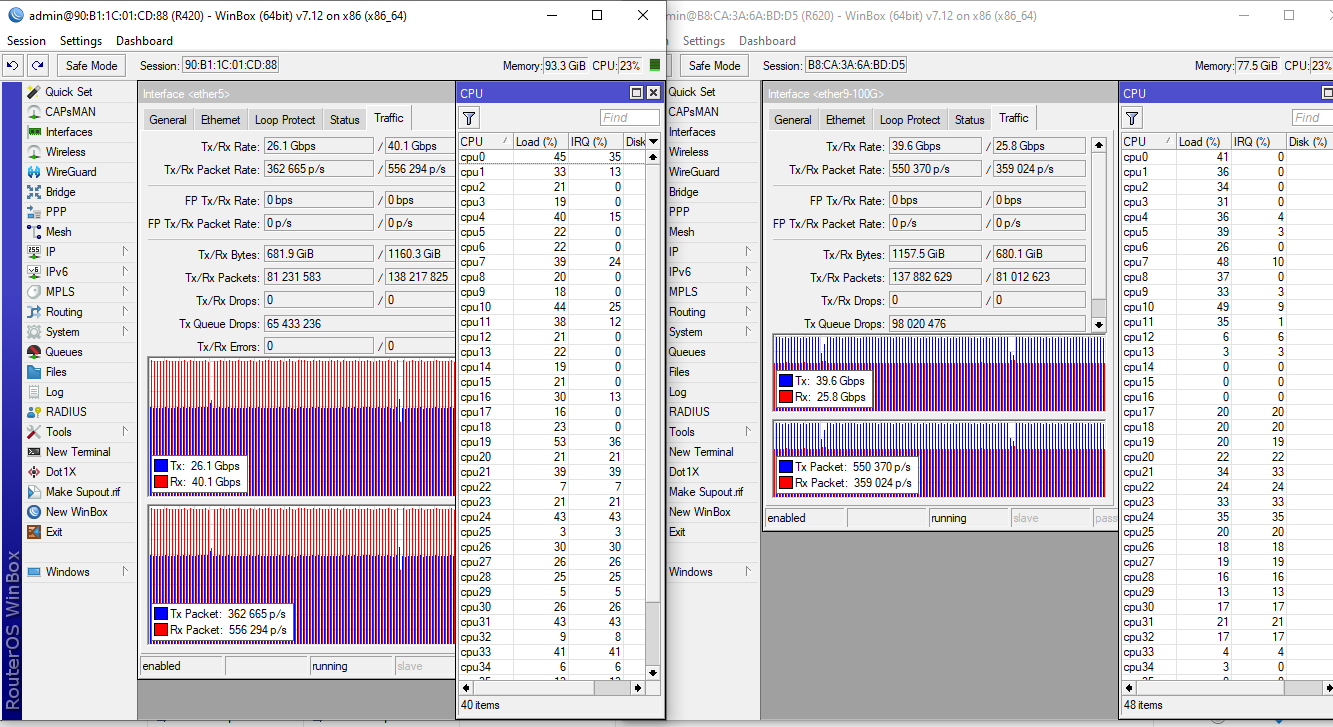The width and height of the screenshot is (1333, 727).
Task: Open the Session menu
Action: tap(26, 41)
